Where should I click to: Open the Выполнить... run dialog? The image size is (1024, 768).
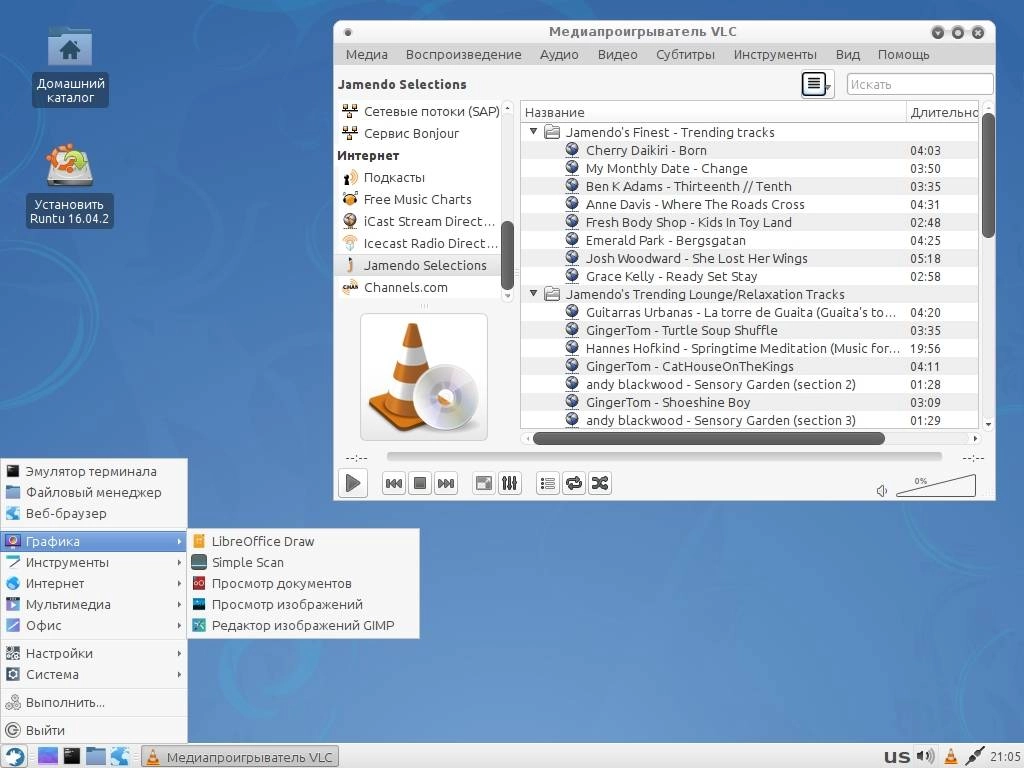94,703
